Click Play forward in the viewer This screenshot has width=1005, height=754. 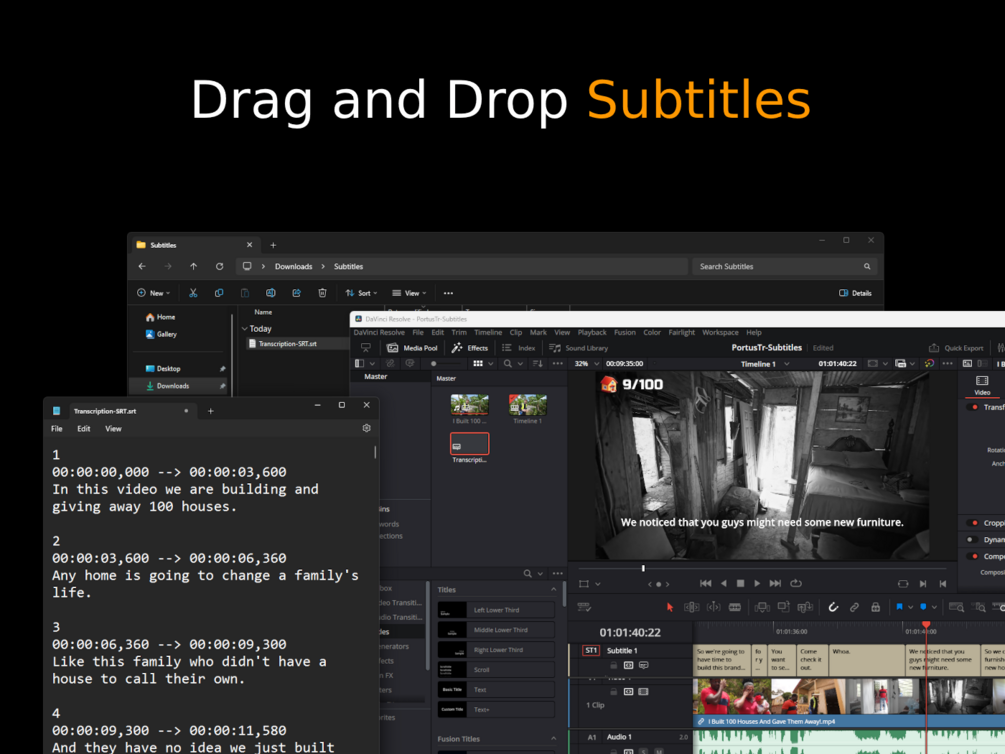click(x=757, y=583)
